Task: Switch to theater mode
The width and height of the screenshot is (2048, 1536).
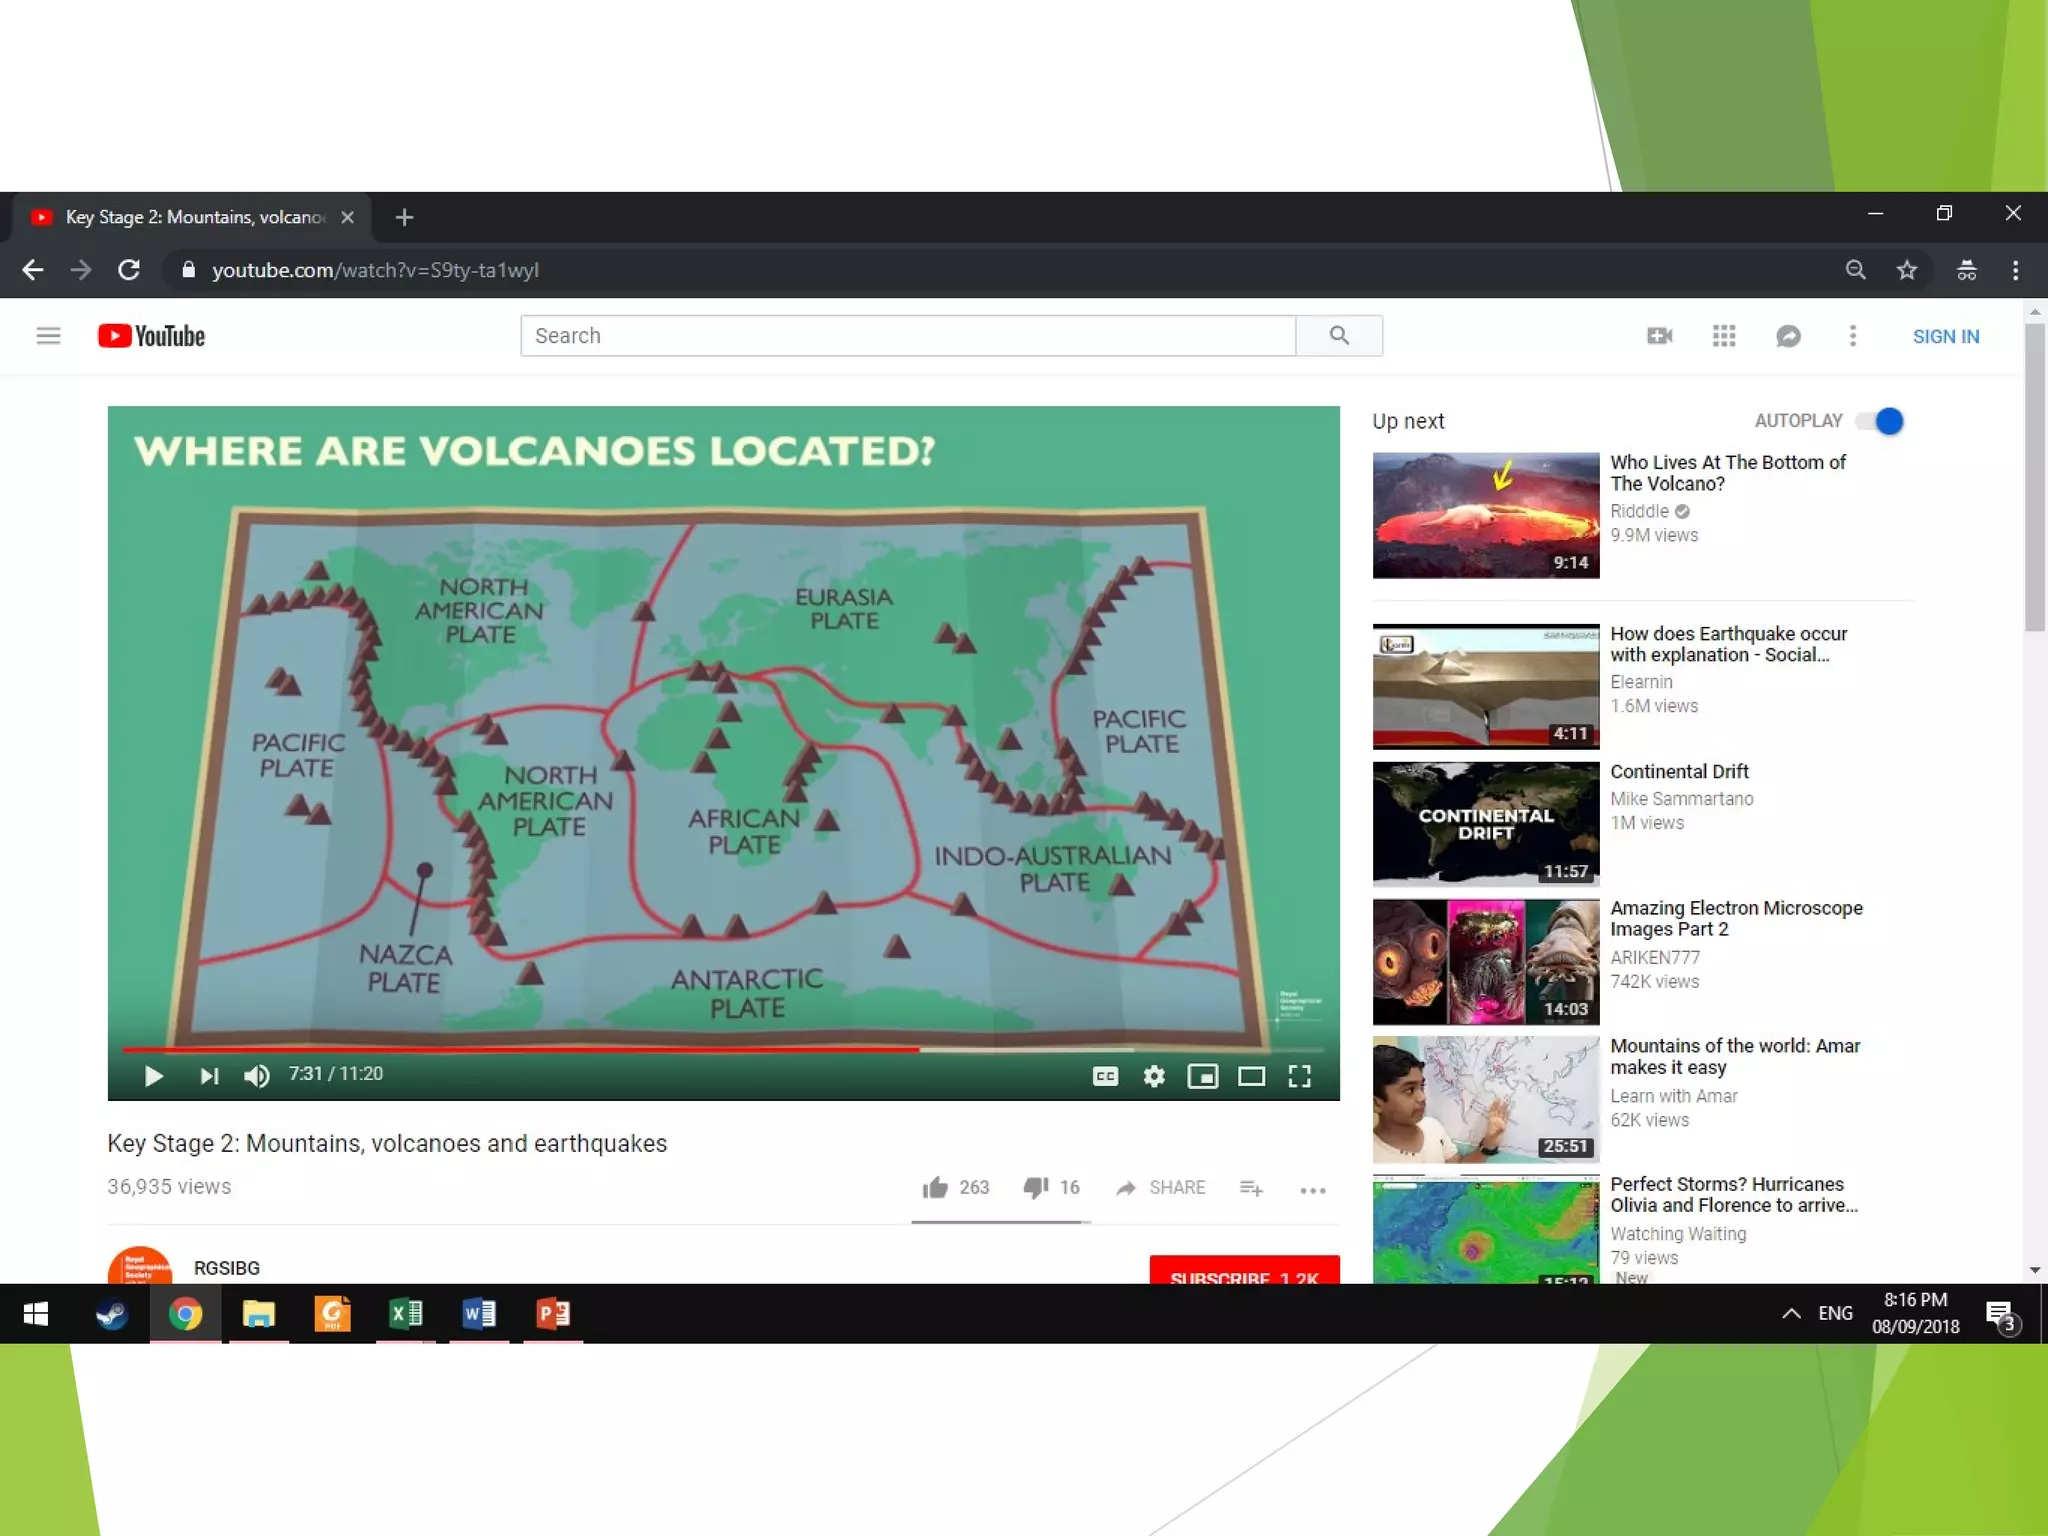Action: tap(1251, 1076)
